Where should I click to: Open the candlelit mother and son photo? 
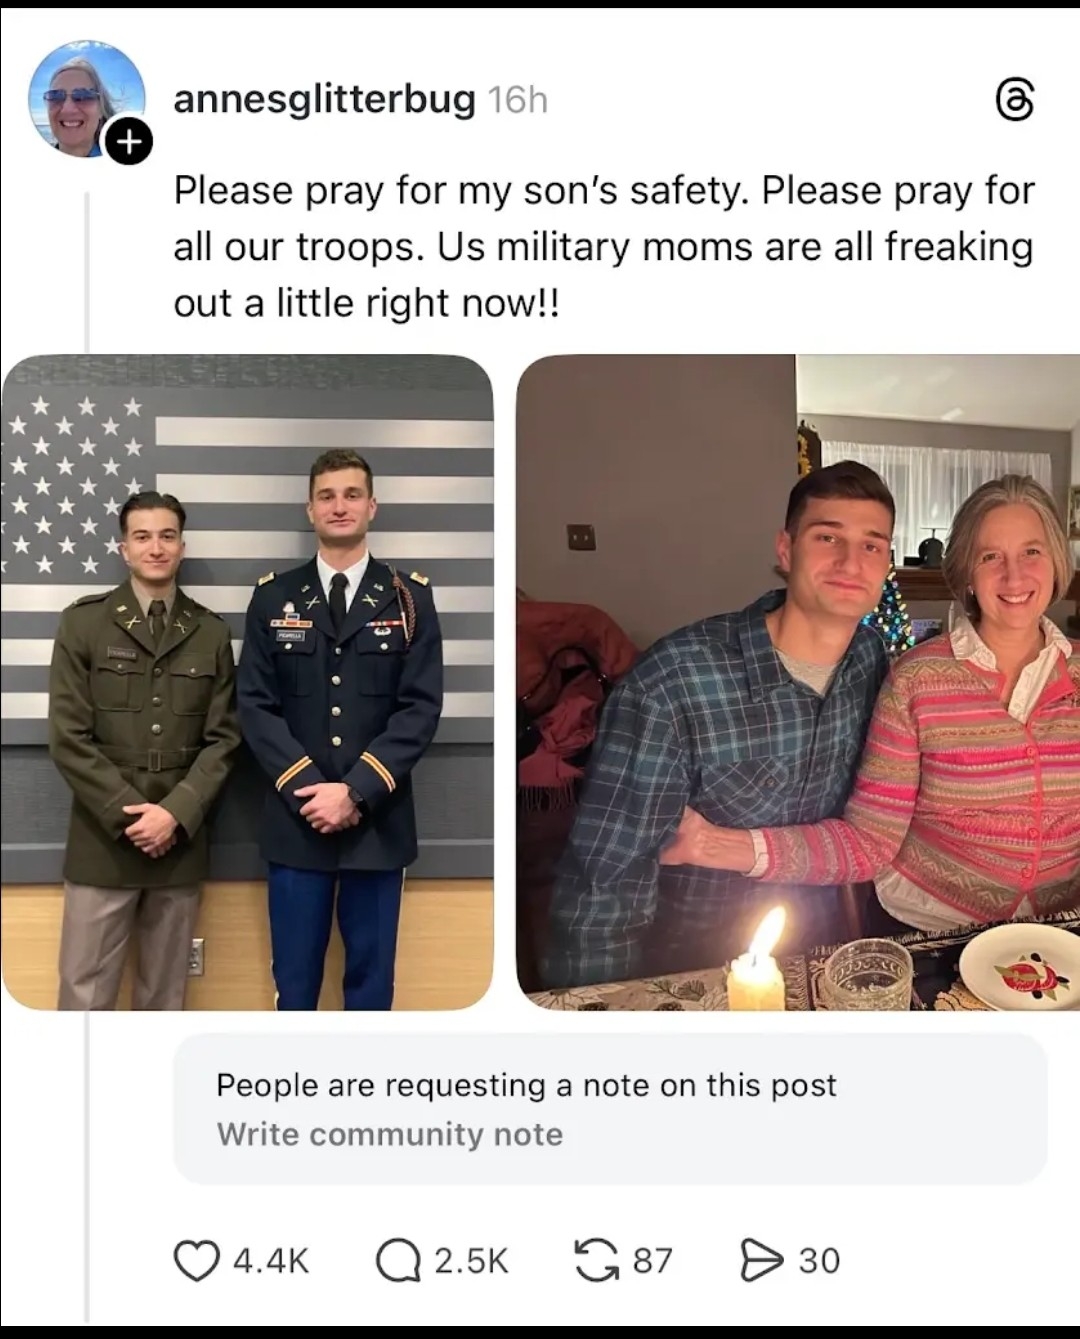coord(798,682)
